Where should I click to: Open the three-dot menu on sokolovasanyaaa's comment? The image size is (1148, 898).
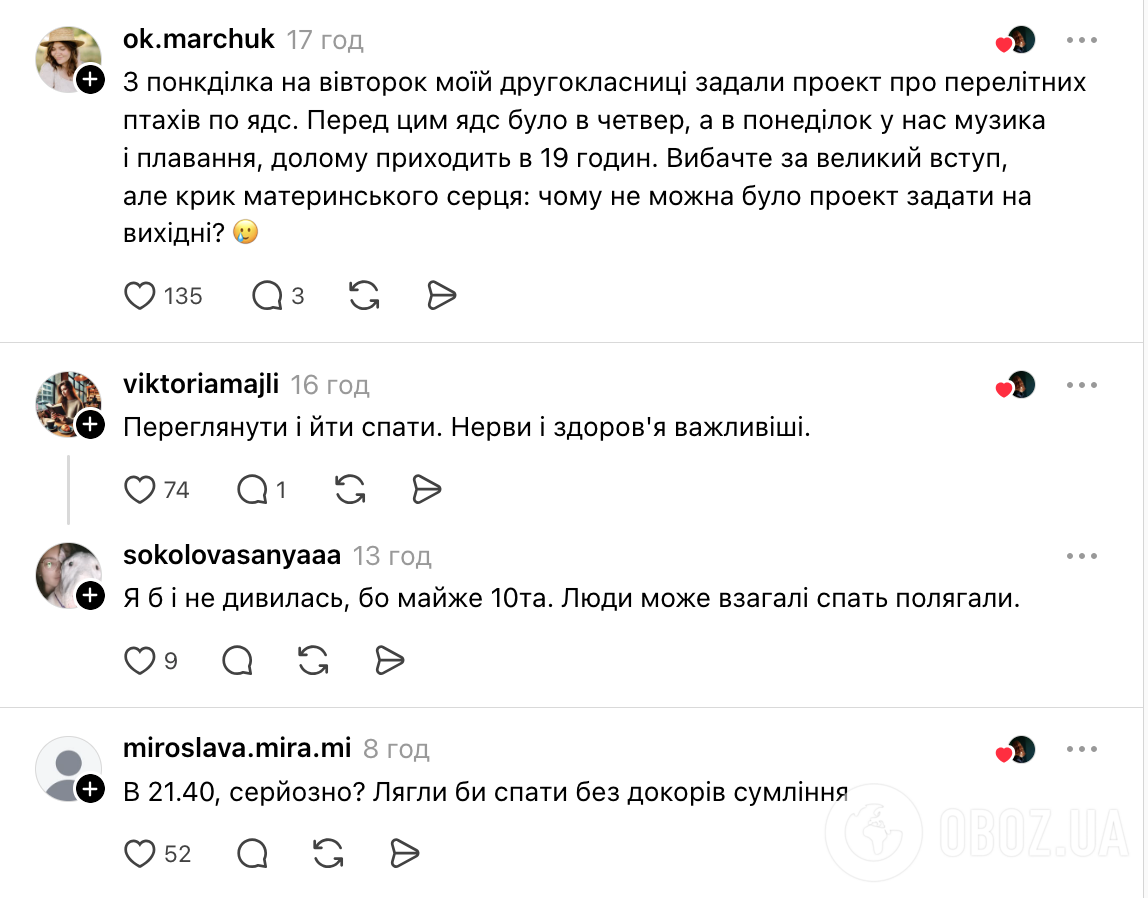(1080, 554)
